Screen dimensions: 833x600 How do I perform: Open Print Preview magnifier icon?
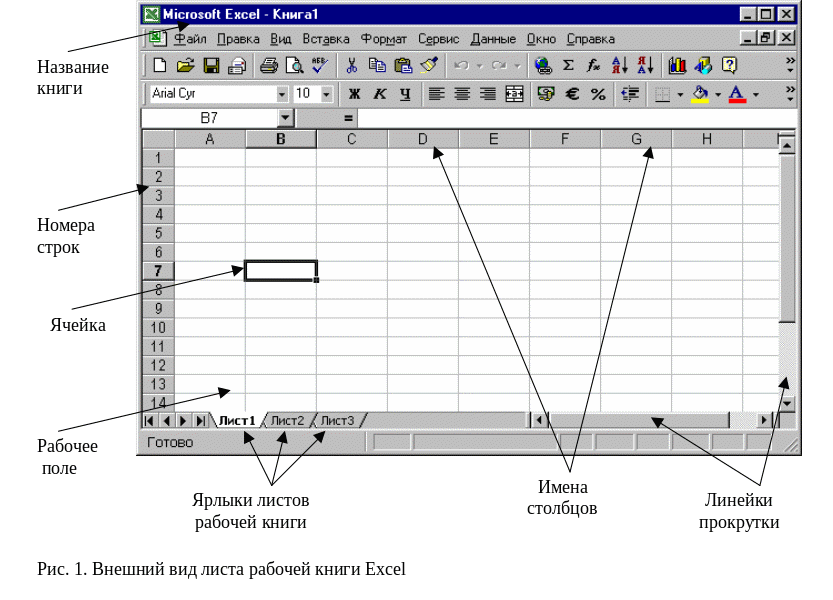(x=294, y=65)
